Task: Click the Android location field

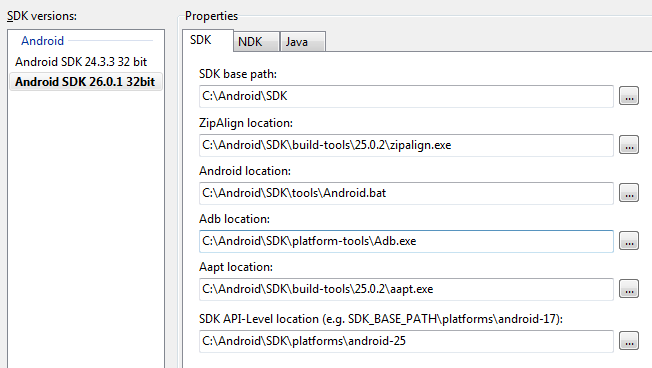Action: [406, 193]
